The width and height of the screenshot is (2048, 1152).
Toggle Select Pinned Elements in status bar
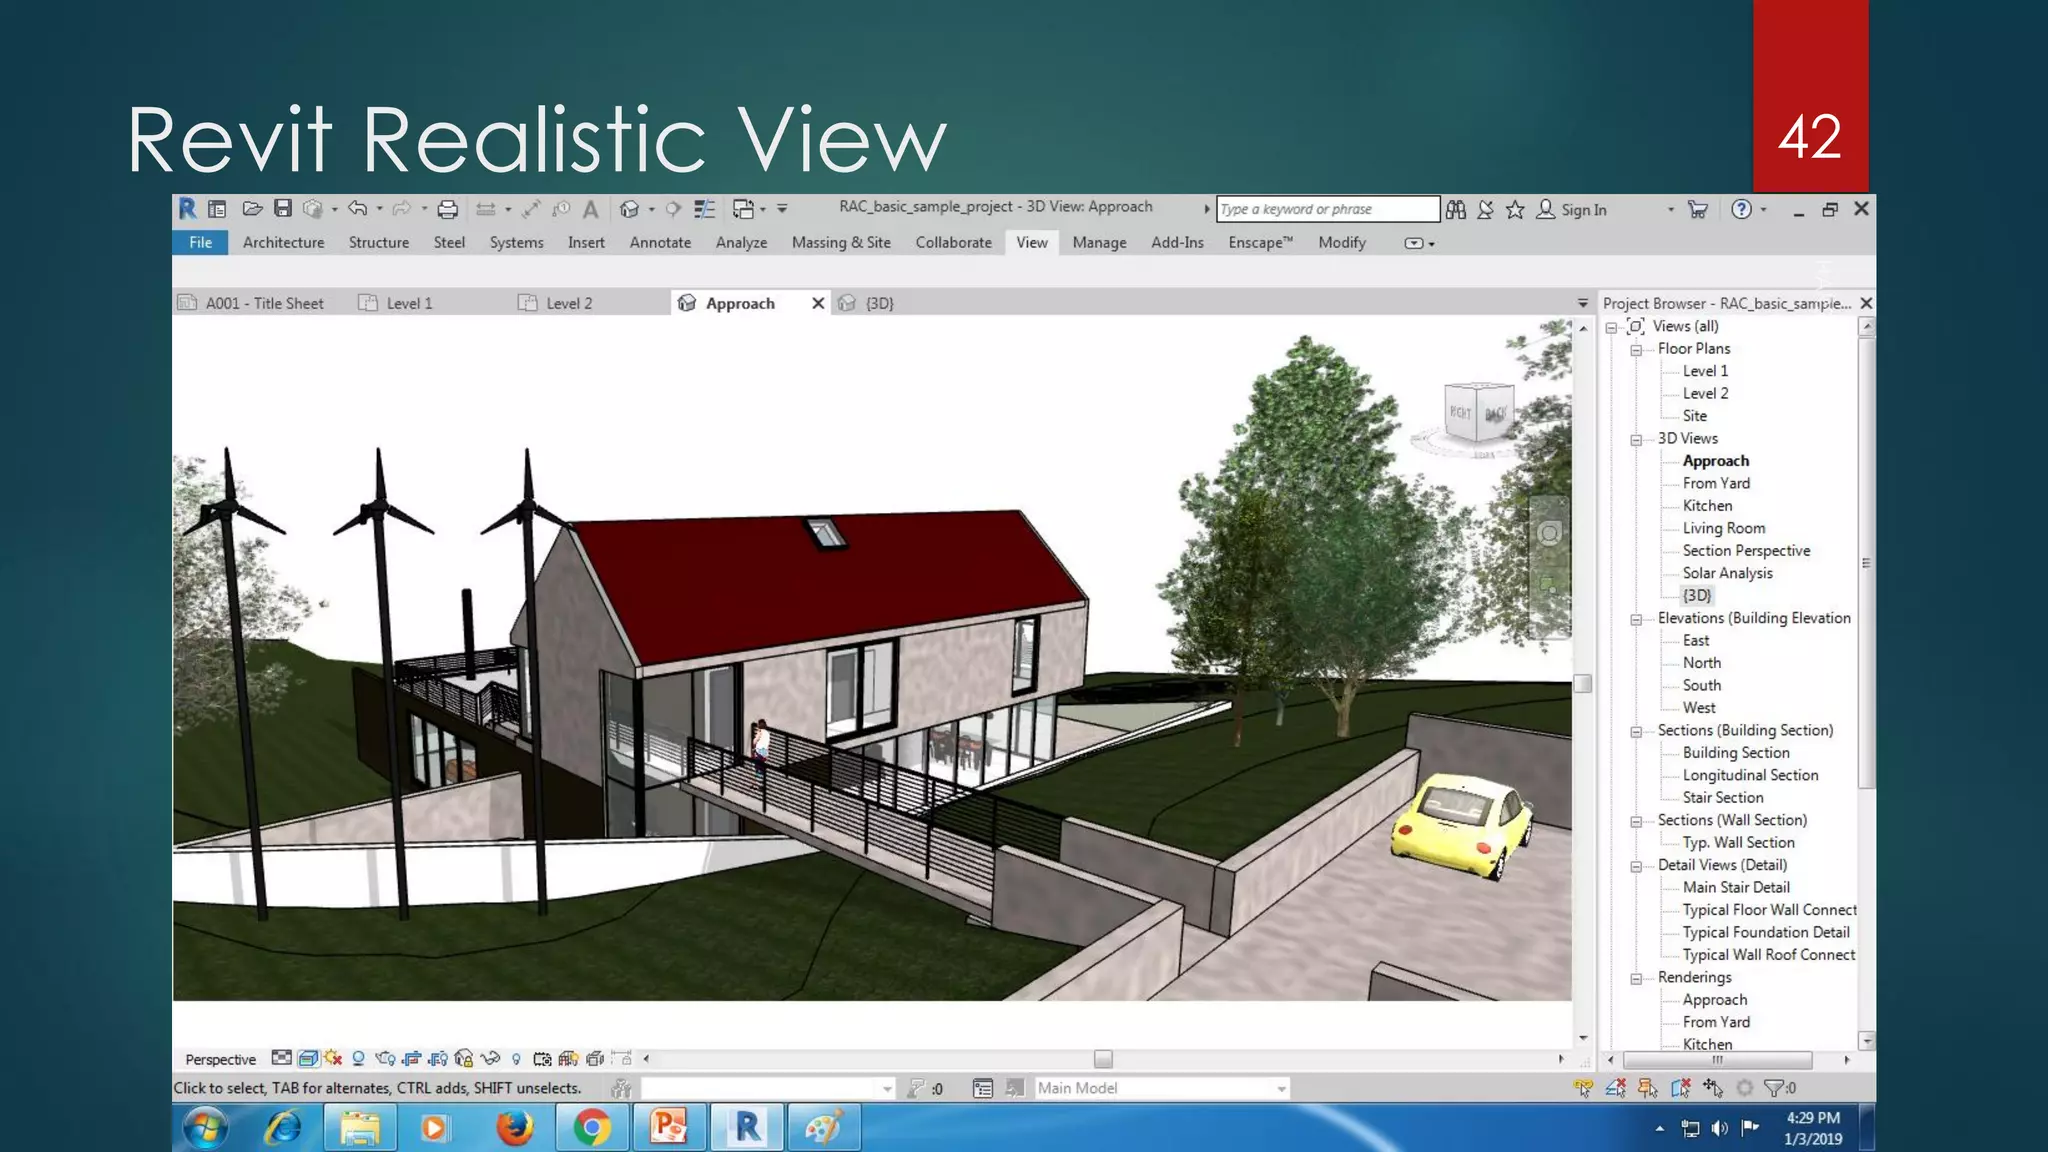point(1648,1088)
